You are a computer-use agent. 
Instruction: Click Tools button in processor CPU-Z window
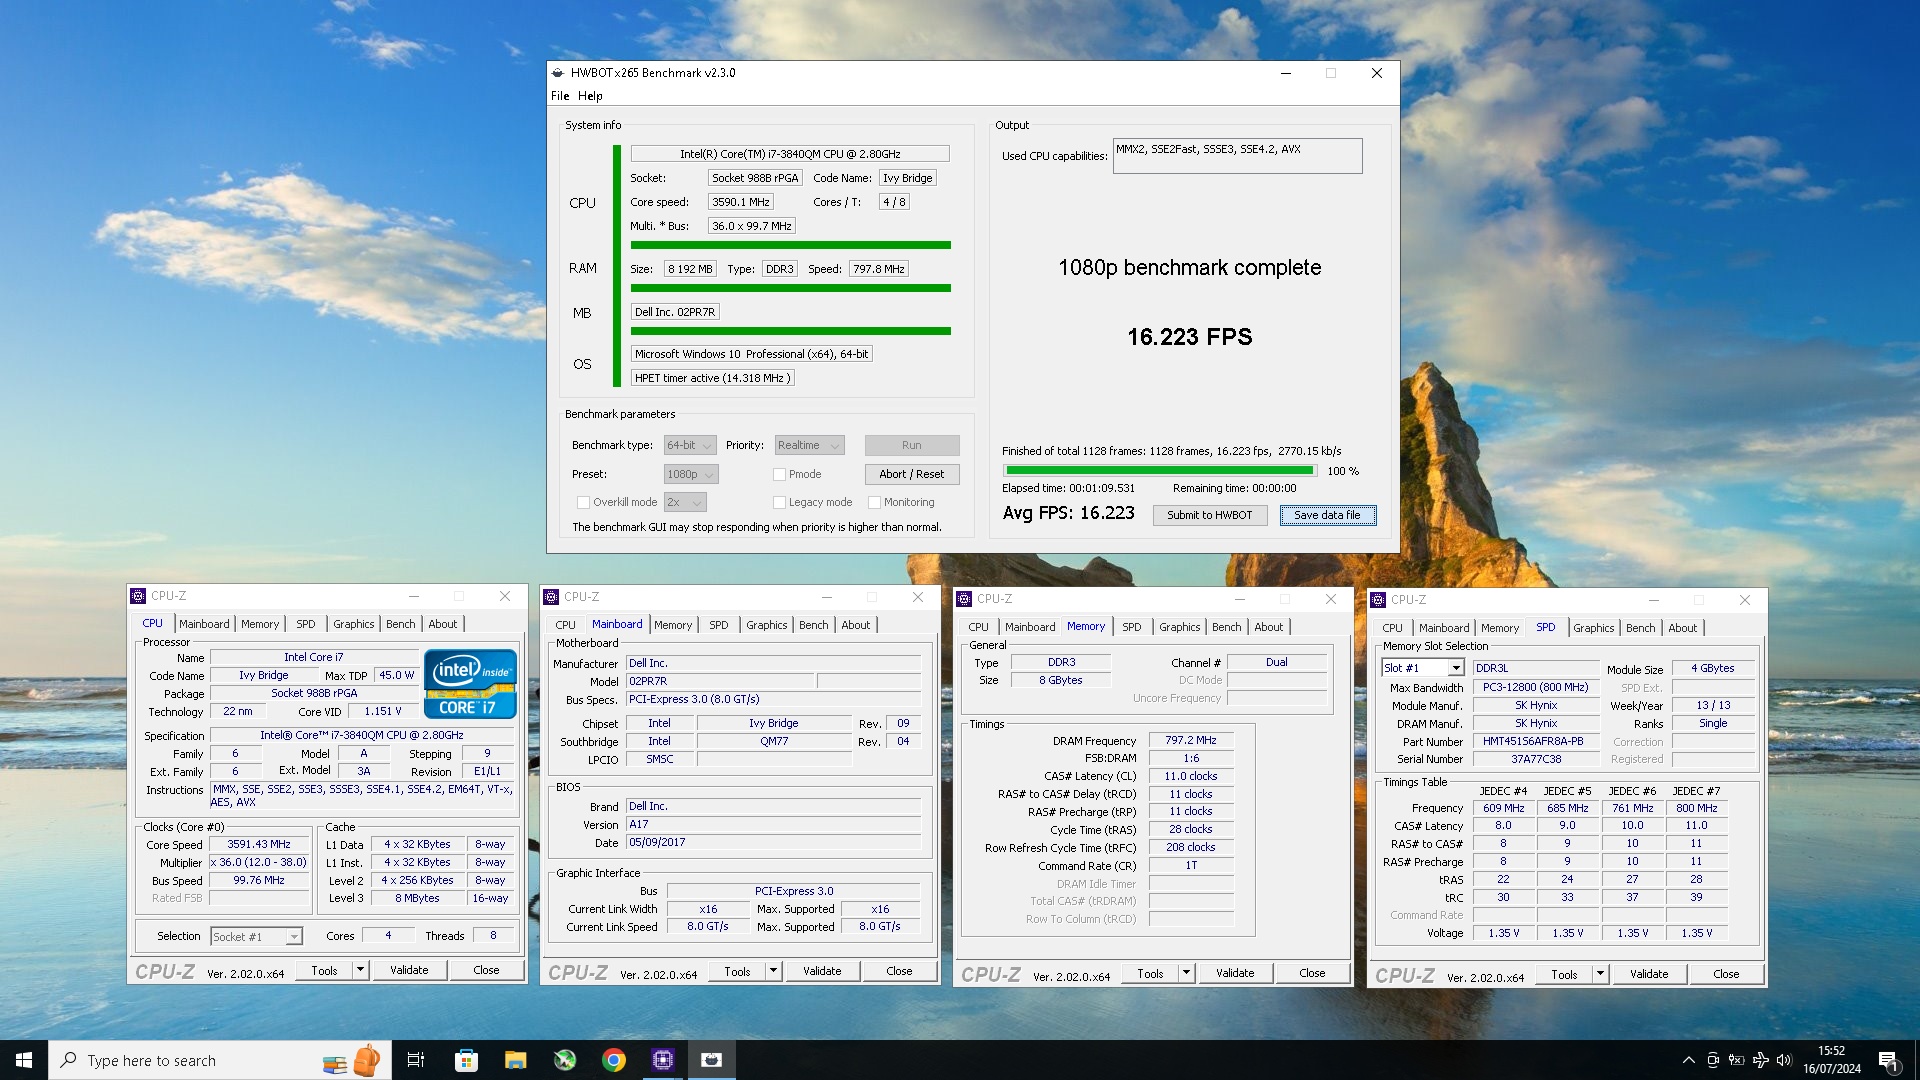(324, 971)
